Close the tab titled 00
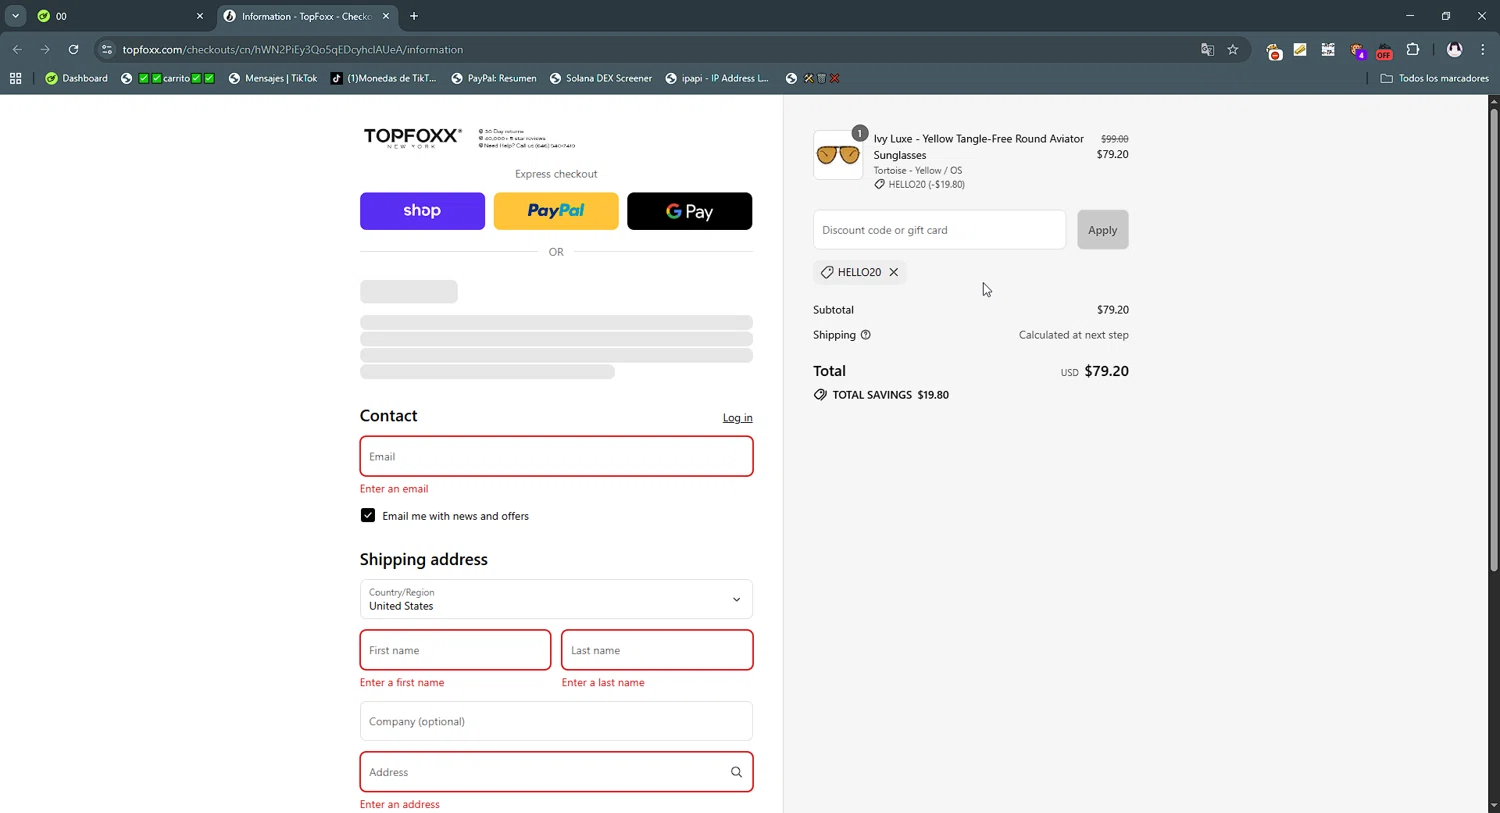 tap(199, 16)
